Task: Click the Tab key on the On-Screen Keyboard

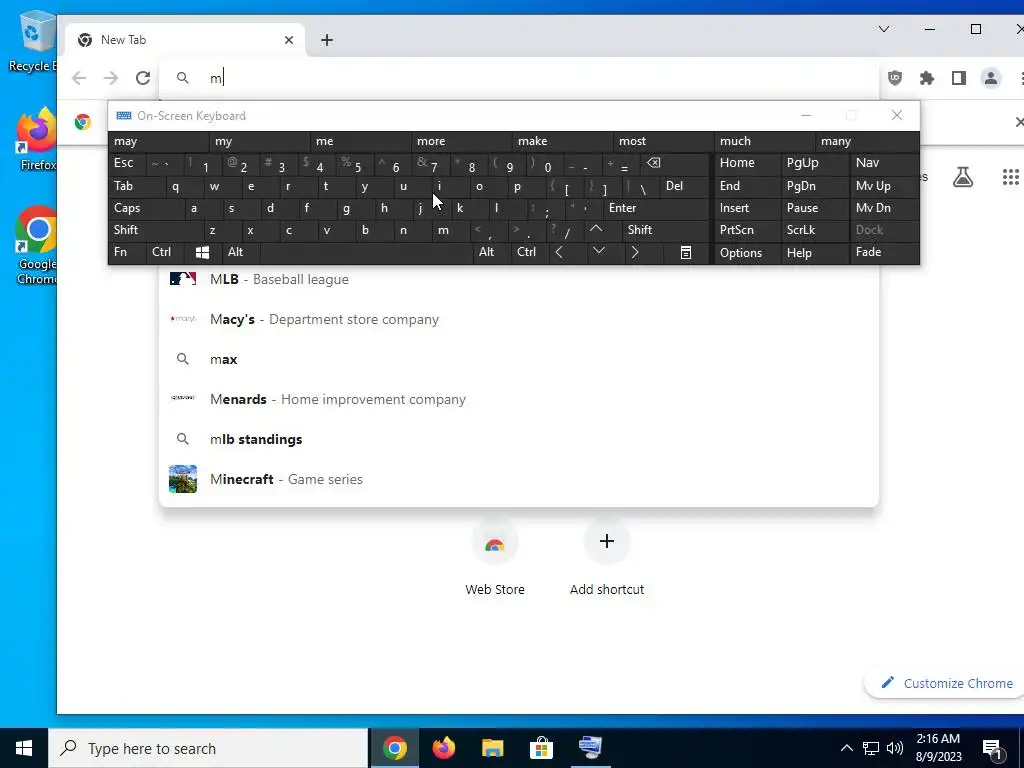Action: 136,186
